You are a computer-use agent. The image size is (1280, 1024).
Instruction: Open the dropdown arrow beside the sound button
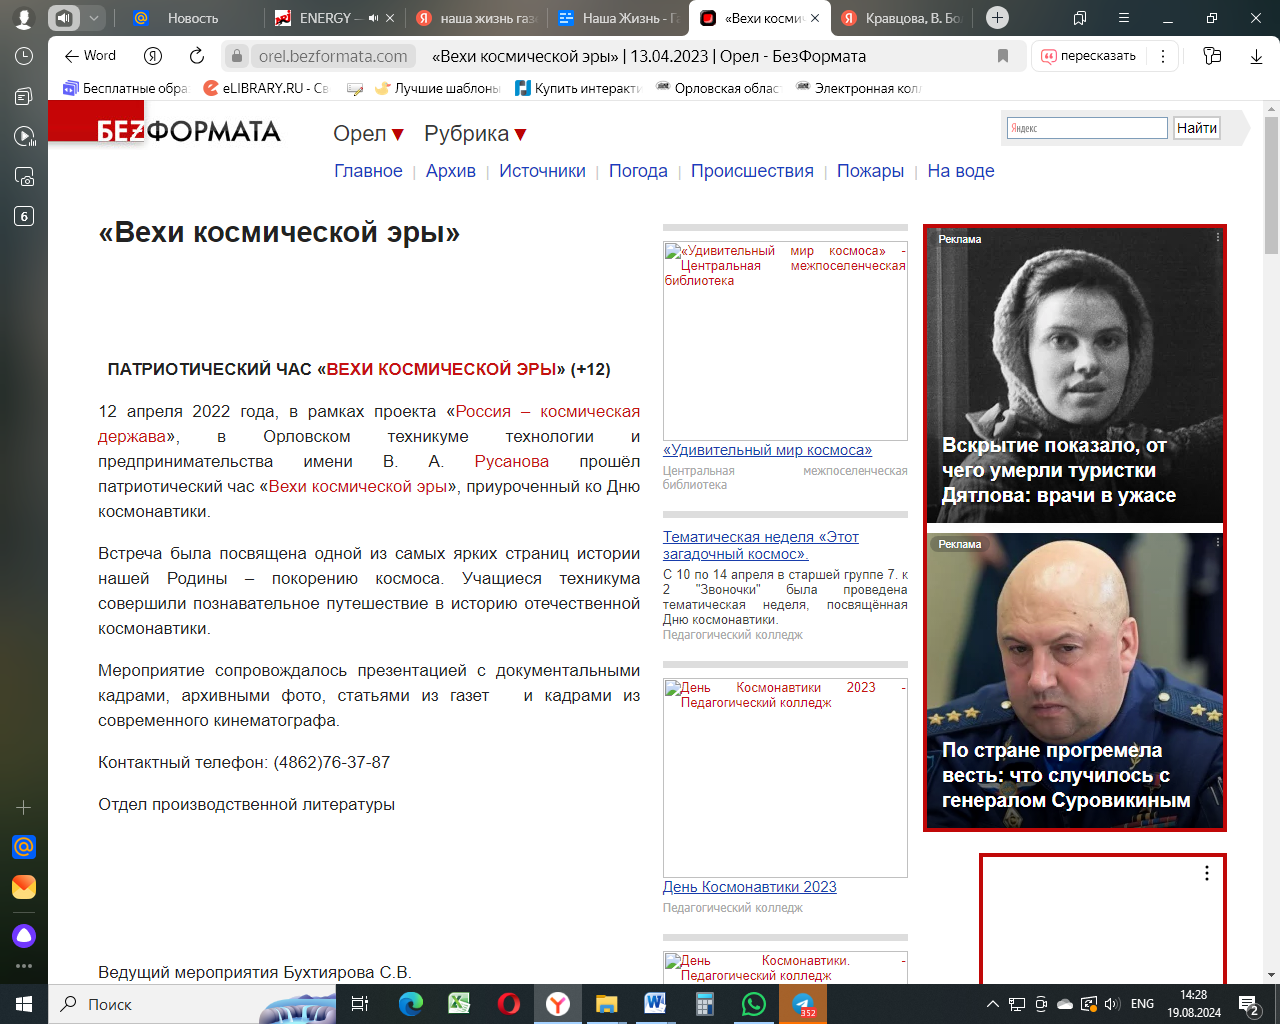93,18
